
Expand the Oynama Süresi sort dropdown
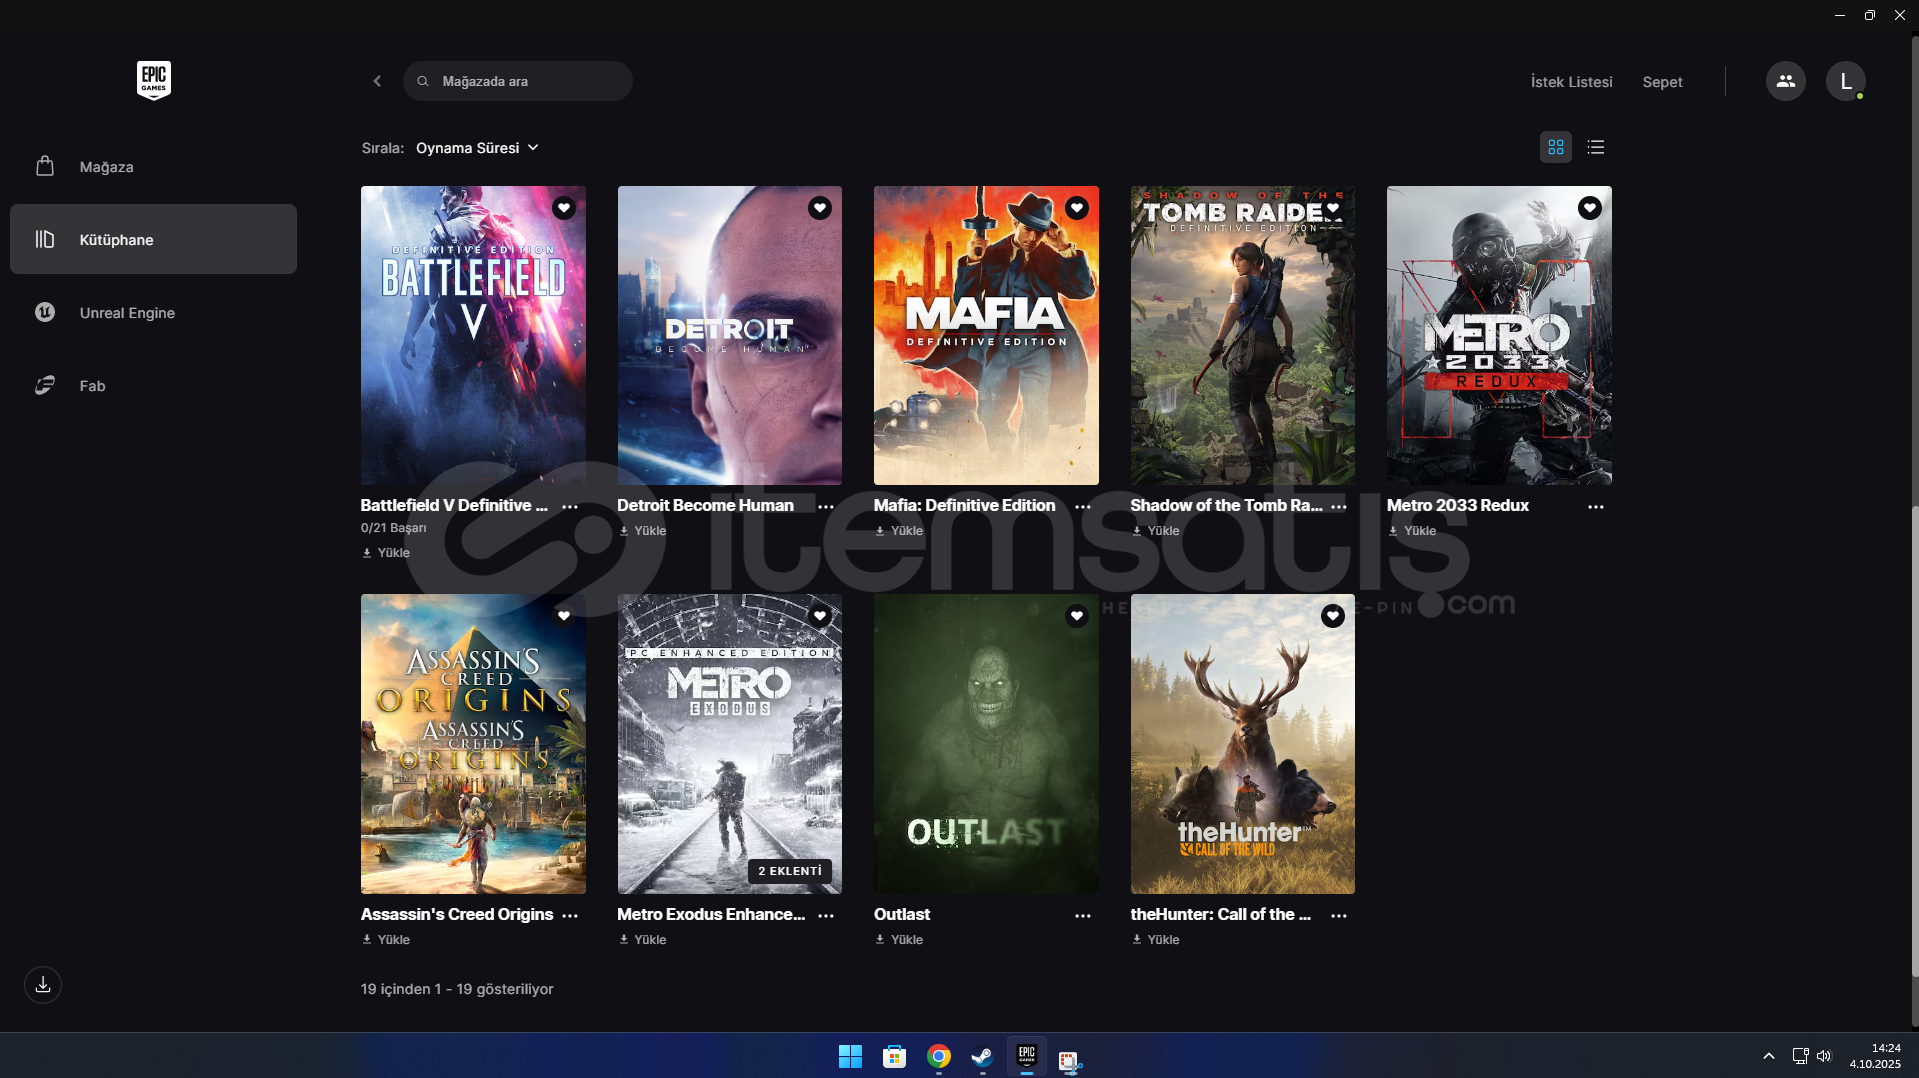pos(477,148)
